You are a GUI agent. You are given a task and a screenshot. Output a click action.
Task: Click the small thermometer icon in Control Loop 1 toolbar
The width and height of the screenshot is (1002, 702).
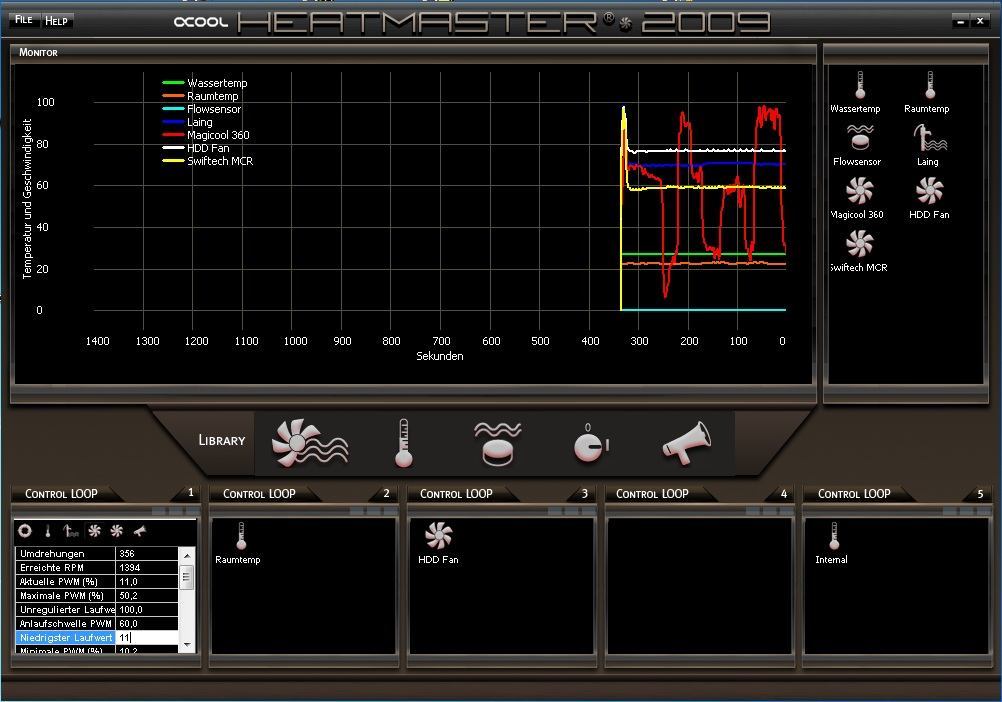pyautogui.click(x=48, y=531)
